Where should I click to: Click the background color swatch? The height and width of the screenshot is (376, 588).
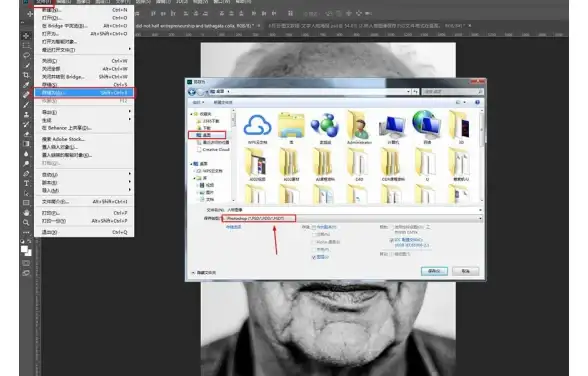[28, 253]
